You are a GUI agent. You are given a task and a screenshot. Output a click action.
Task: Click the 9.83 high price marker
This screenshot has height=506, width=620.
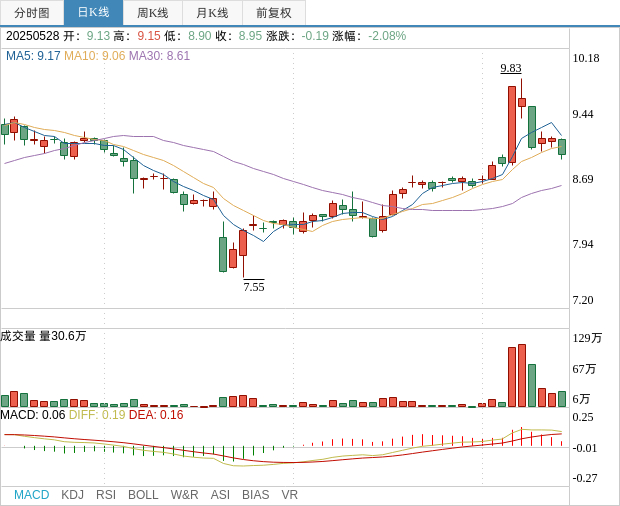511,69
